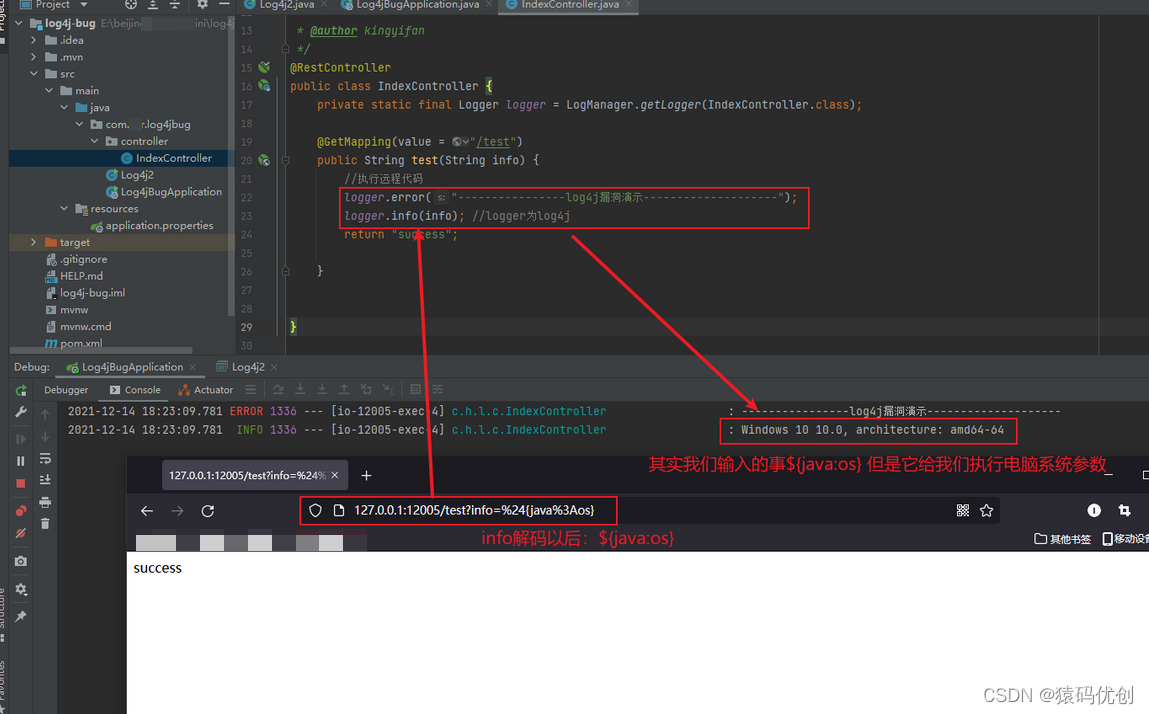The height and width of the screenshot is (714, 1149).
Task: Click the browser address bar URL
Action: 474,510
